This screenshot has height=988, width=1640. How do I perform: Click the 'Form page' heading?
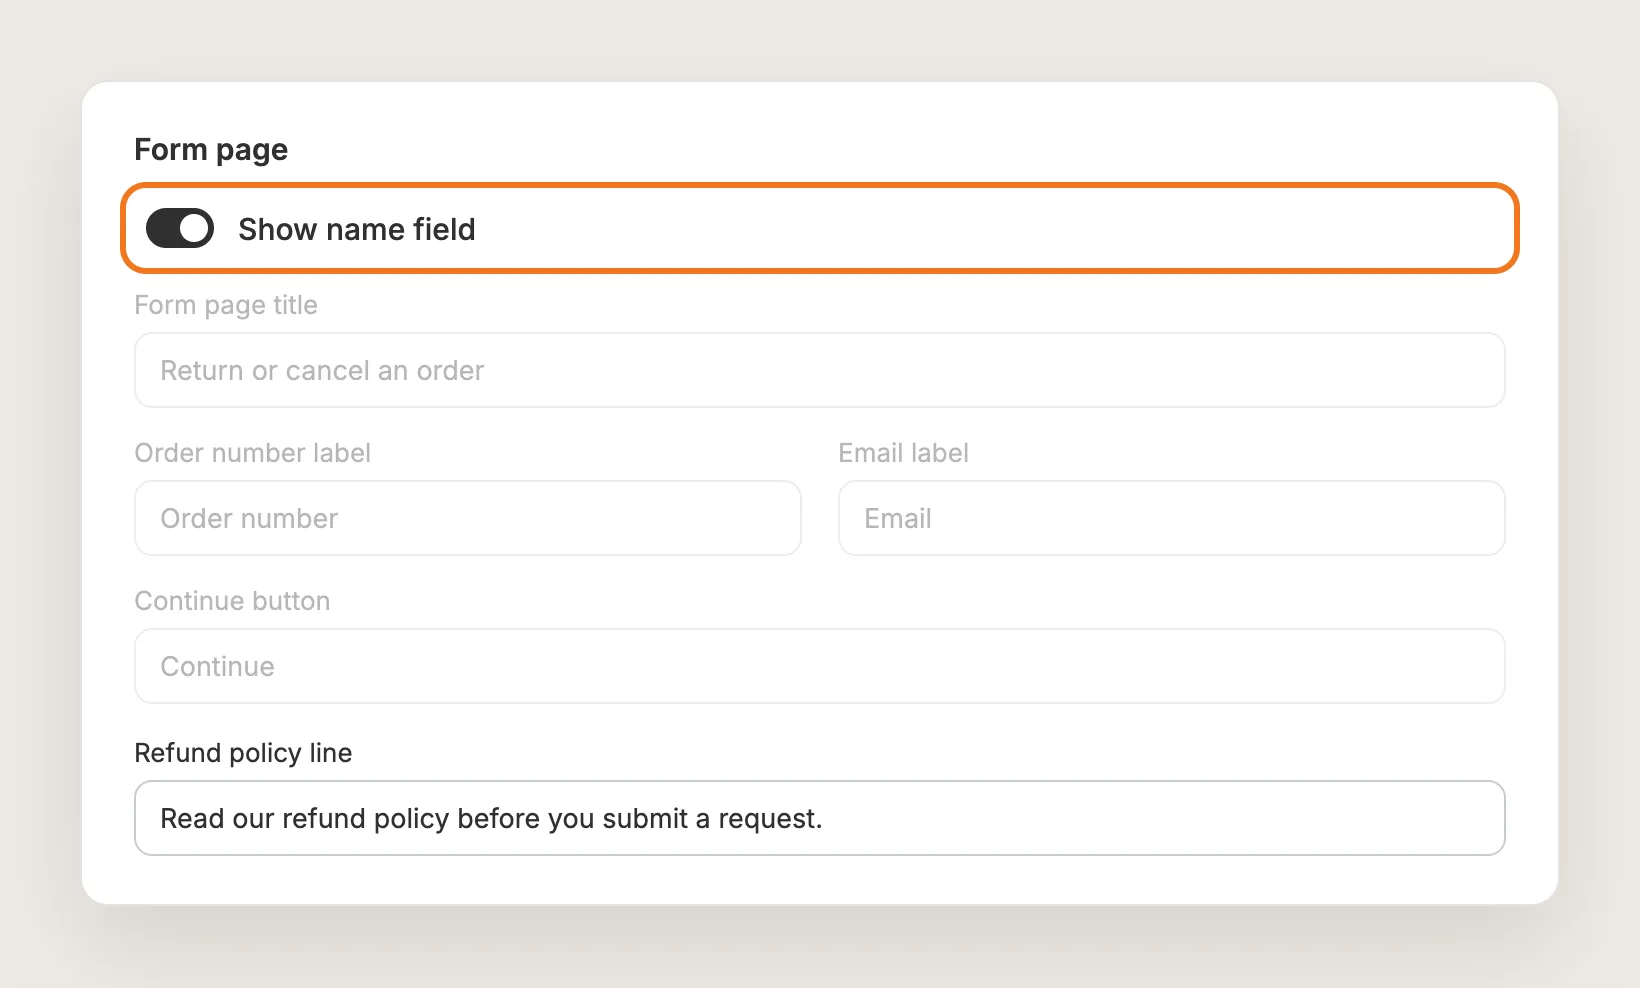point(211,150)
